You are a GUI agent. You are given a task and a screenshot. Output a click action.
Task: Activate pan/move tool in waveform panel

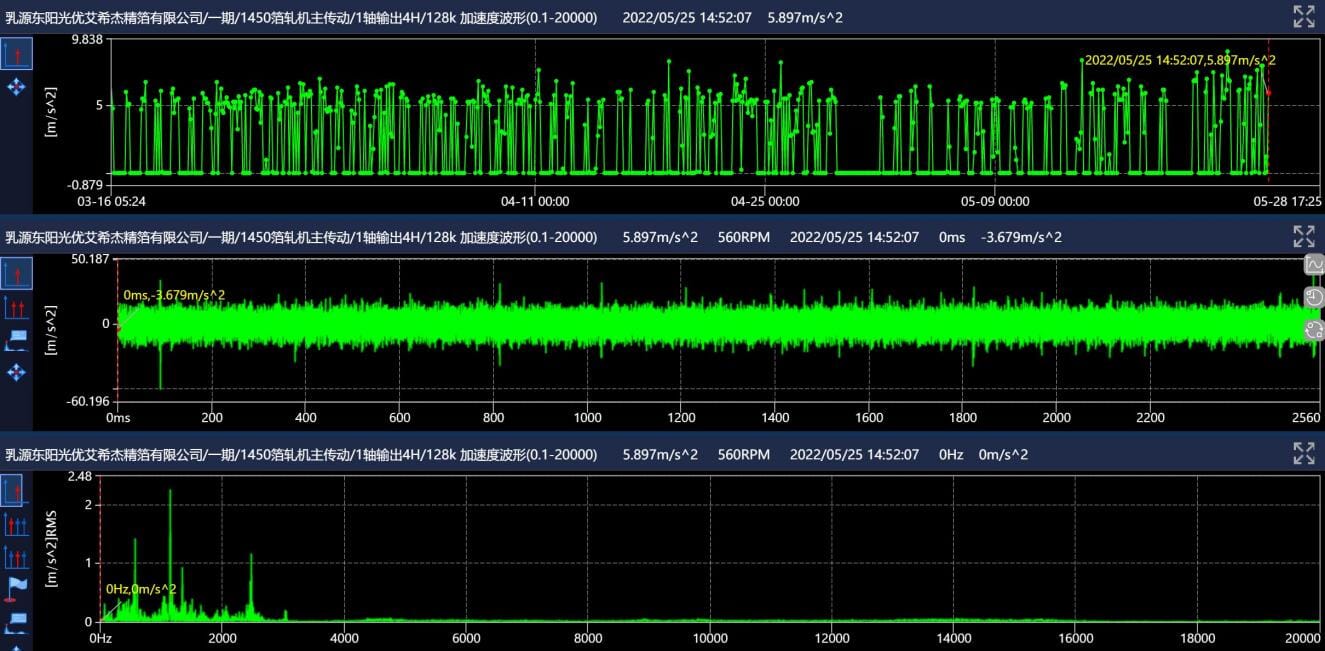pos(16,373)
